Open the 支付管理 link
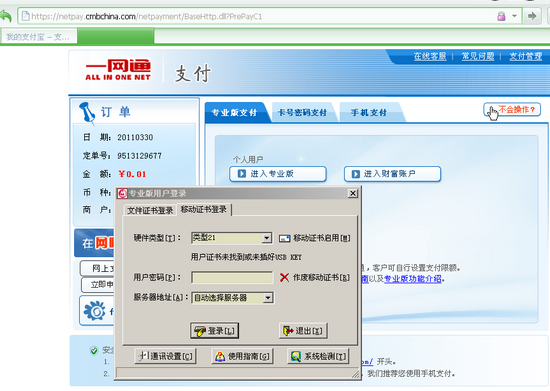Image resolution: width=550 pixels, height=391 pixels. [525, 56]
